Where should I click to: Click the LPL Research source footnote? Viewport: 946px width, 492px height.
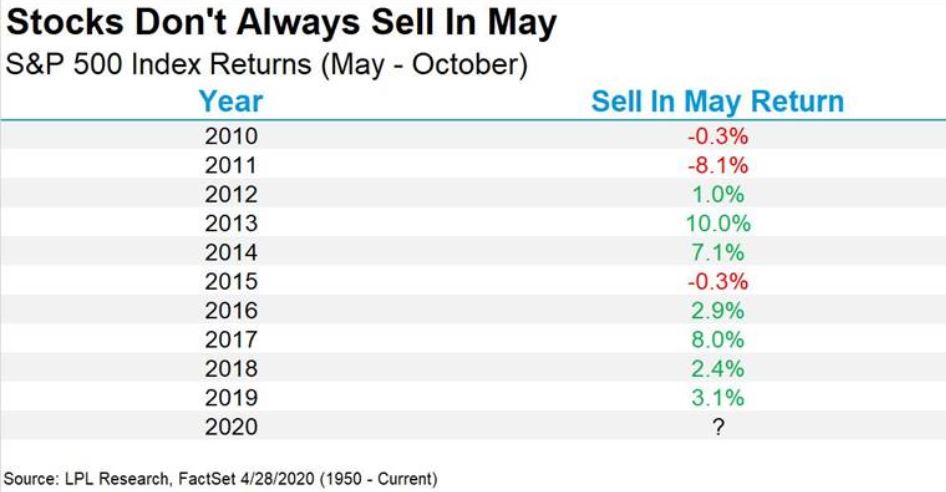click(x=220, y=479)
